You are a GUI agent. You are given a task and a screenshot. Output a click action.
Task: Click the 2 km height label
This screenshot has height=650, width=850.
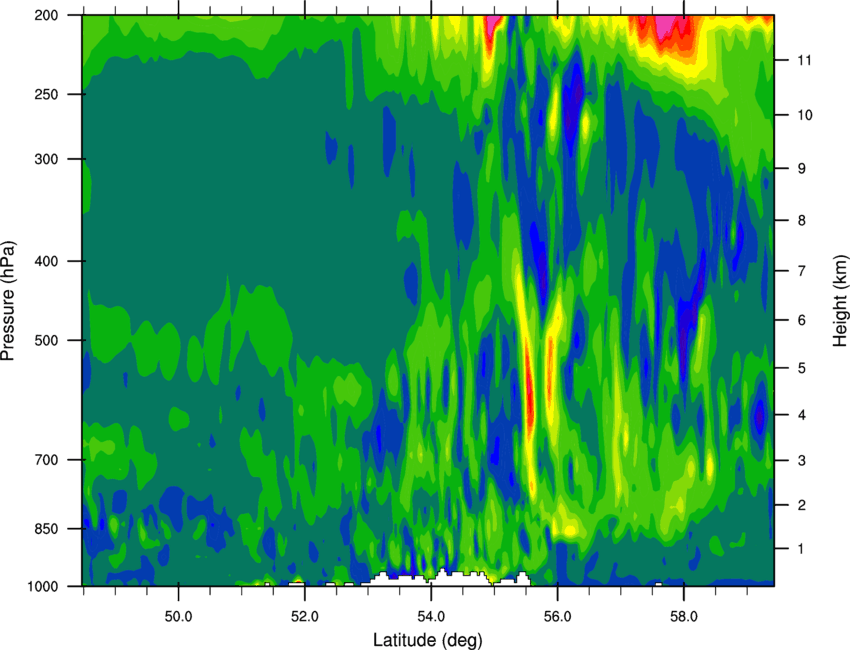coord(802,505)
